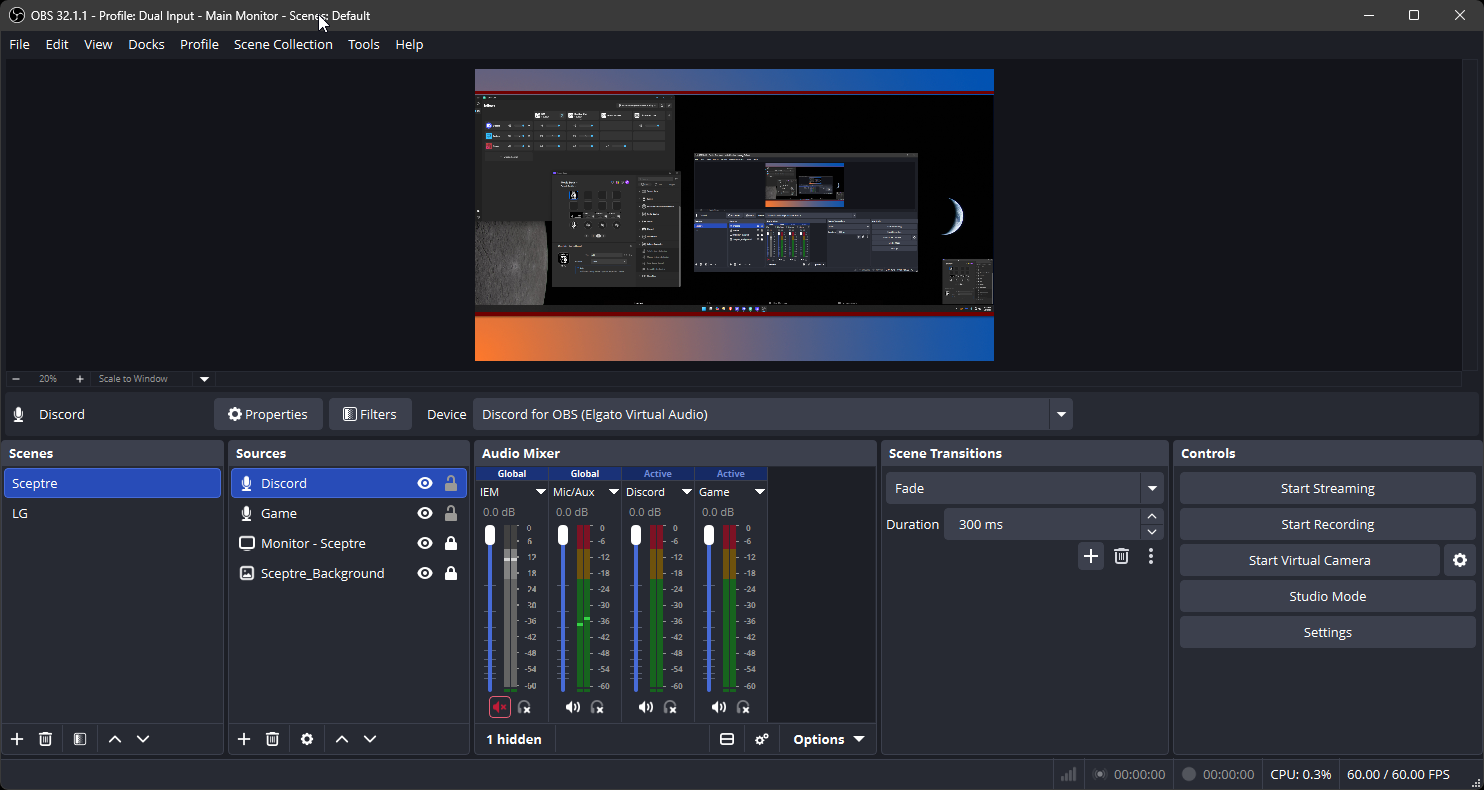Remove selected source with trash icon
This screenshot has height=790, width=1484.
272,739
